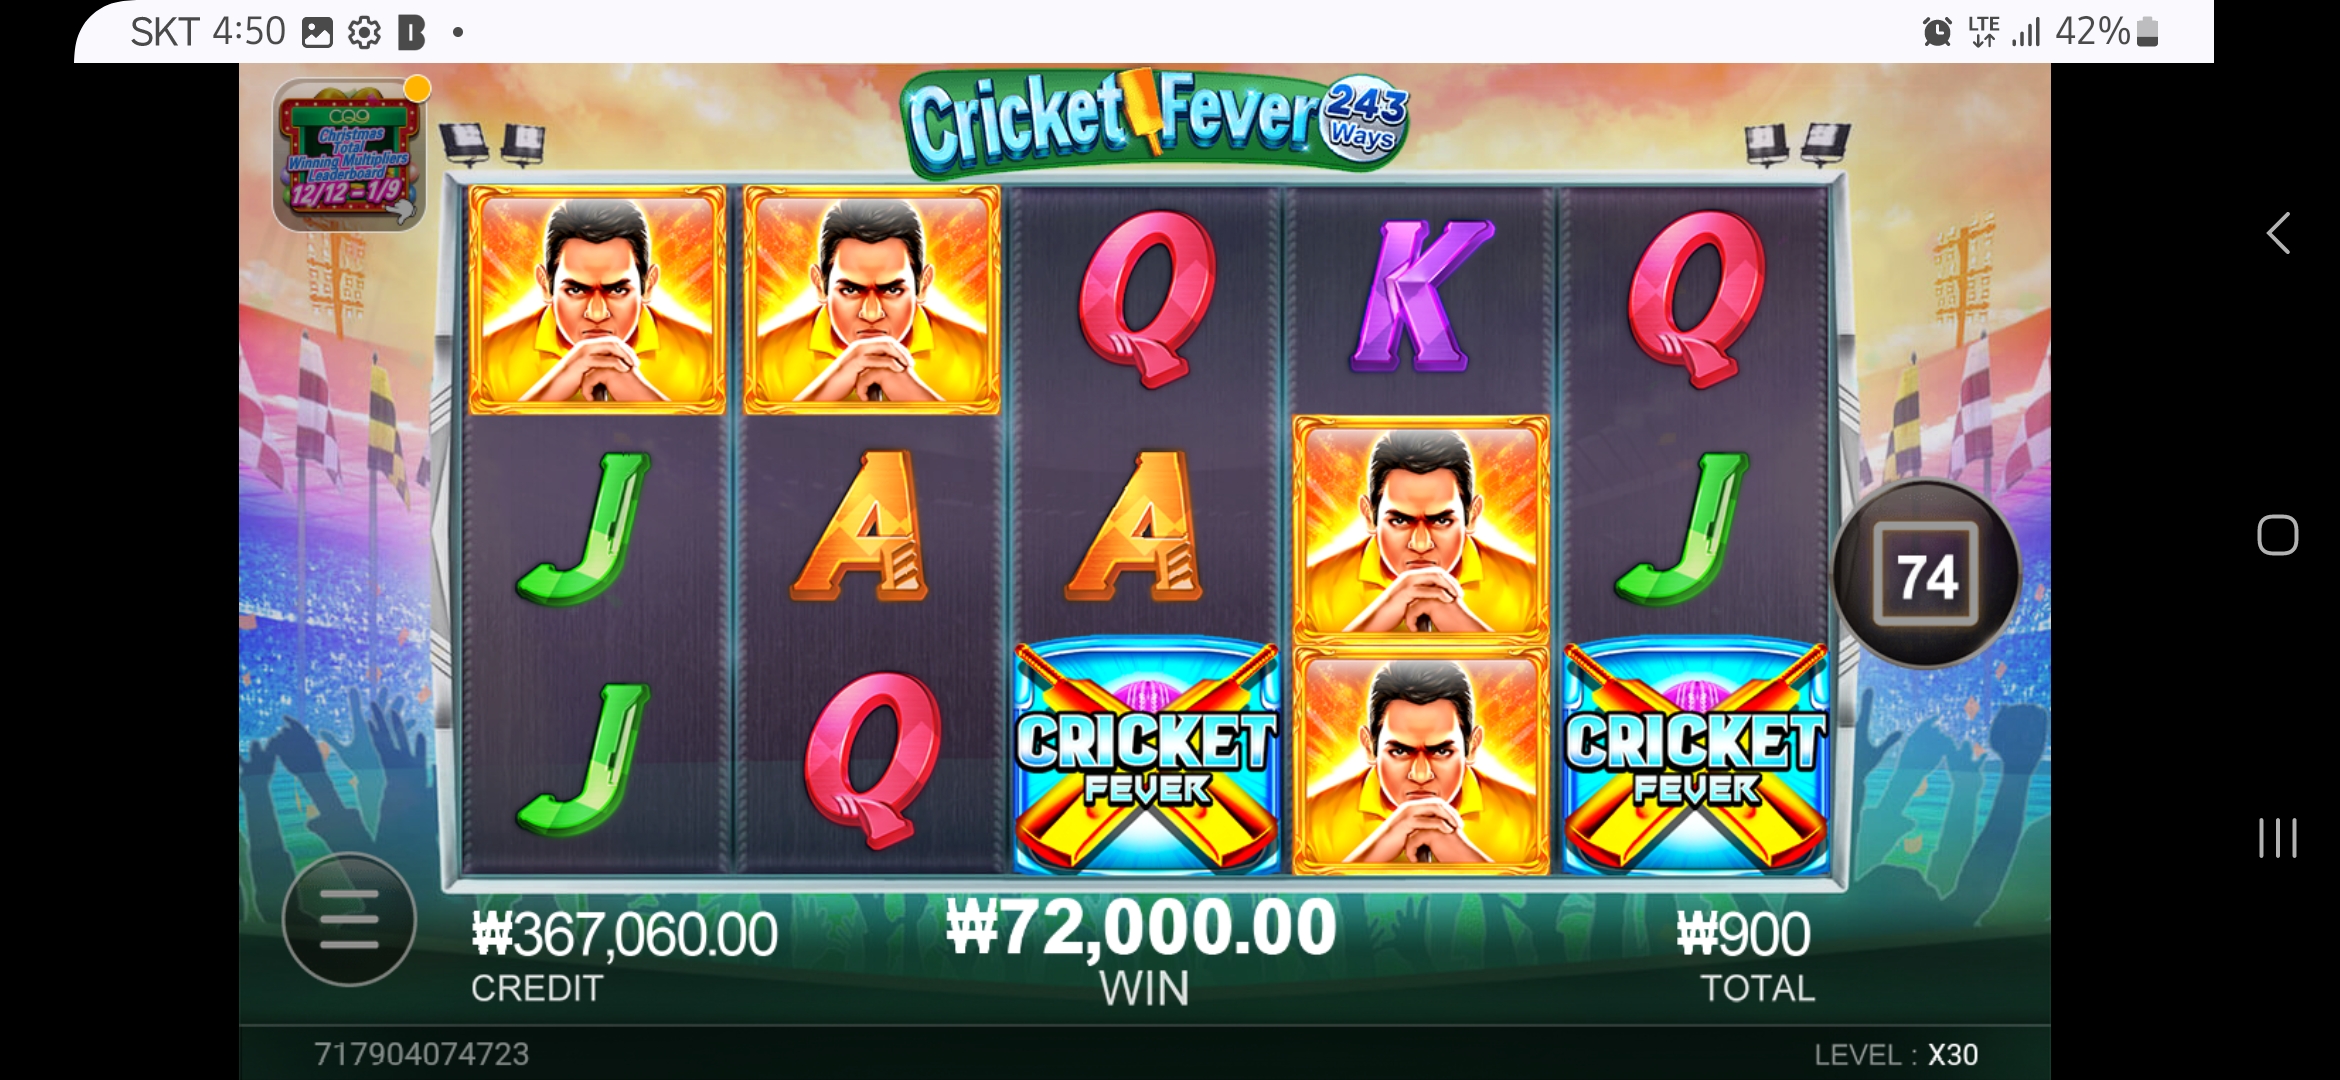Tap the auto-spin stop button showing 74
Image resolution: width=2340 pixels, height=1080 pixels.
[x=1926, y=574]
